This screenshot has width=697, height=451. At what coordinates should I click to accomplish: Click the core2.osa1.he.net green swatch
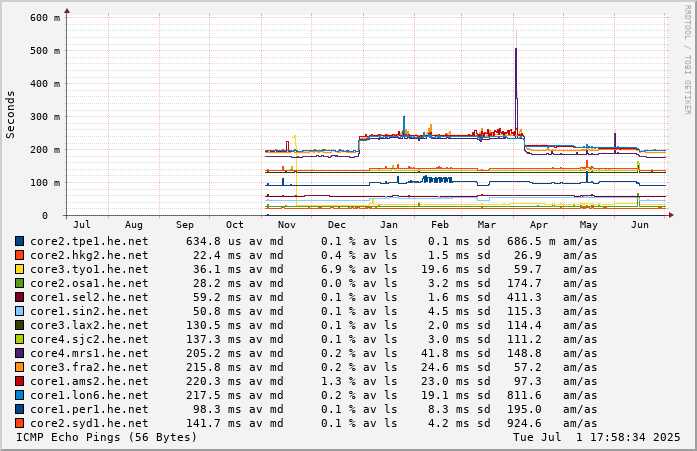pyautogui.click(x=20, y=283)
